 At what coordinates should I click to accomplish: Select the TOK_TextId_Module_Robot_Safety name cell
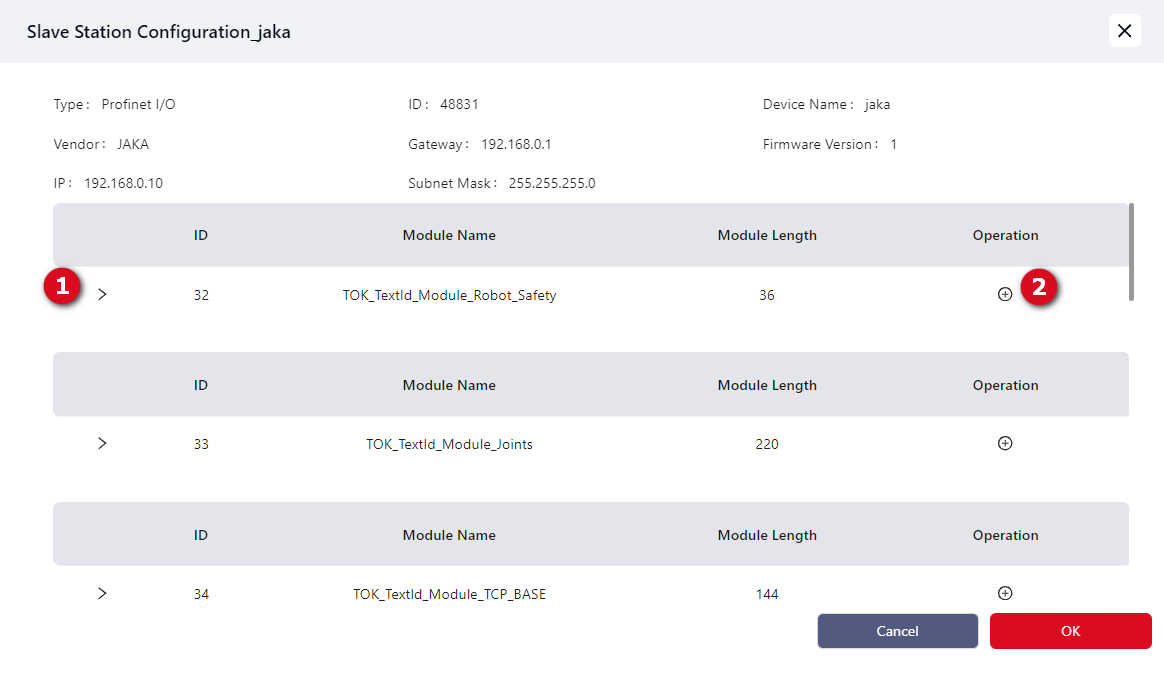449,295
